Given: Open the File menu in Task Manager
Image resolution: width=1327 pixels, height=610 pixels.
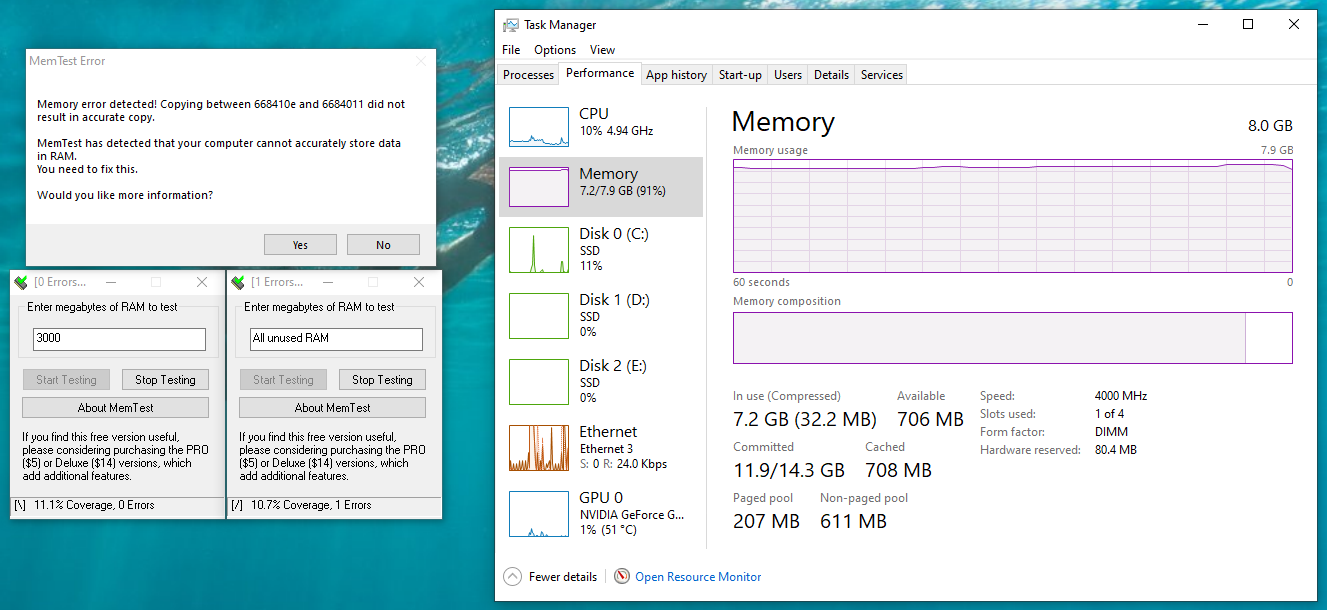Looking at the screenshot, I should pos(511,50).
